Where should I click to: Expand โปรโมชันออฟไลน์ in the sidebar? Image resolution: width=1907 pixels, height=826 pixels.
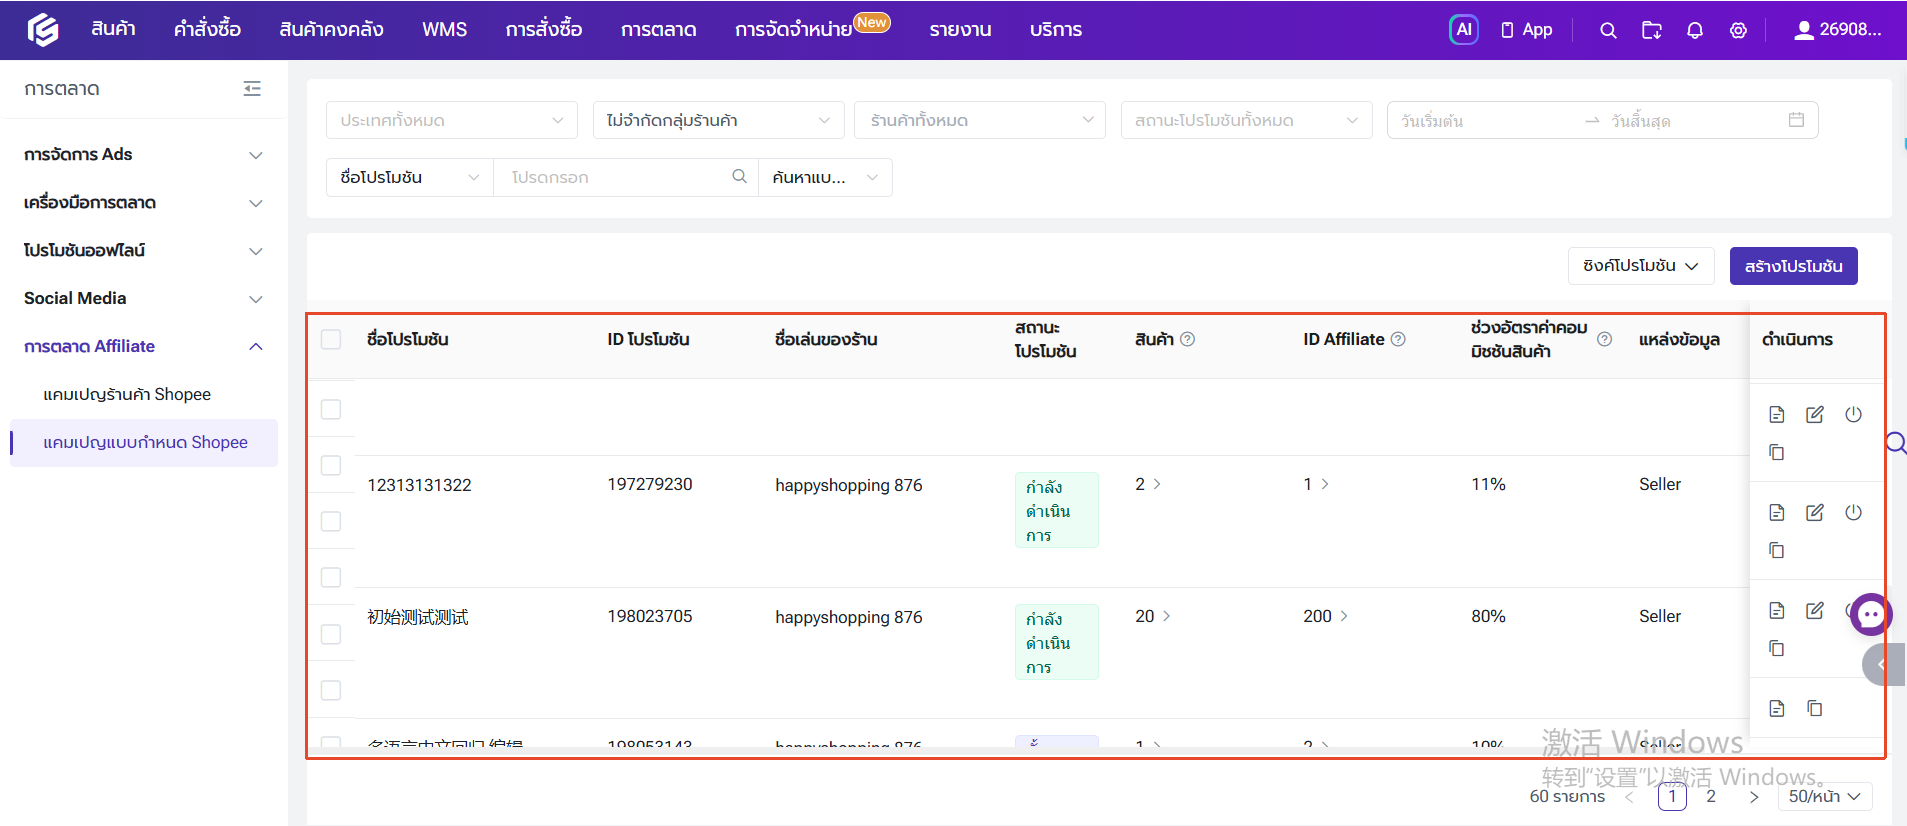(143, 251)
